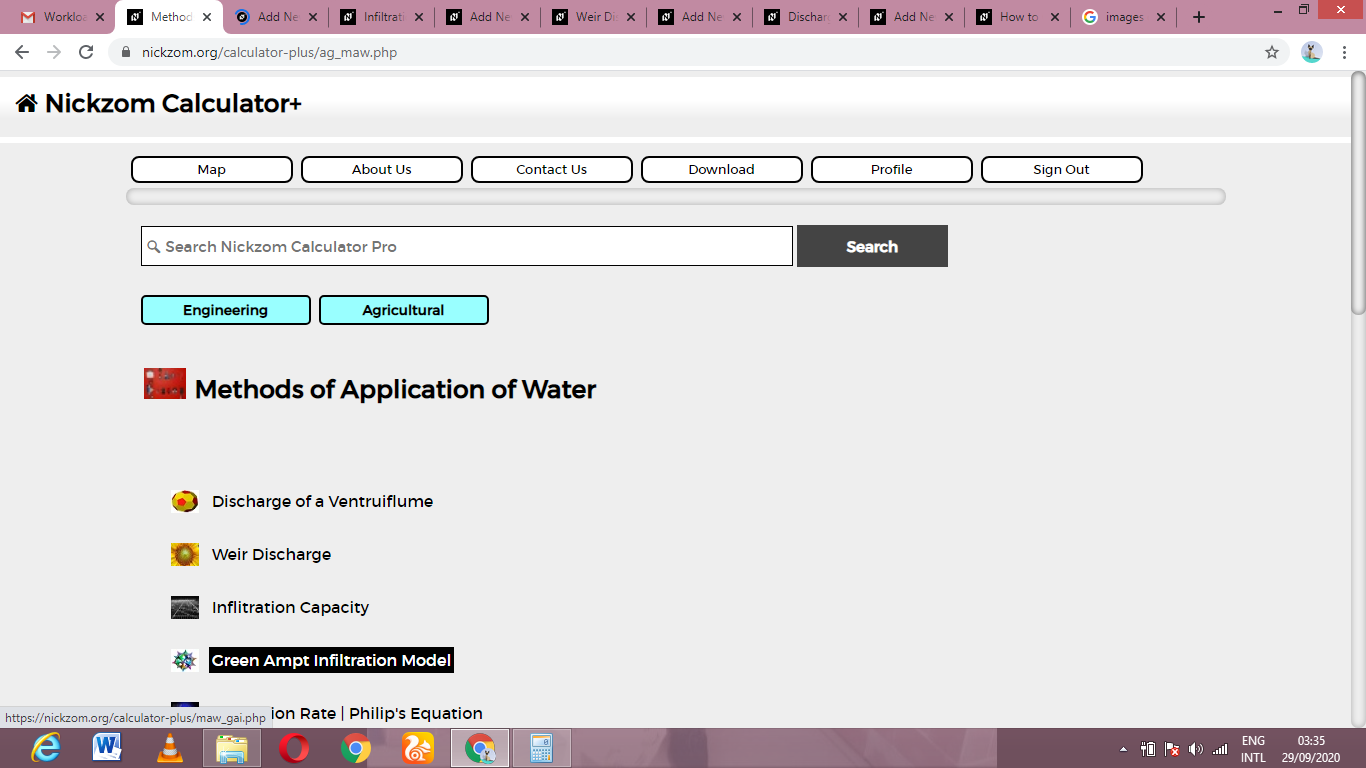Viewport: 1366px width, 768px height.
Task: Click the Download button
Action: pos(722,169)
